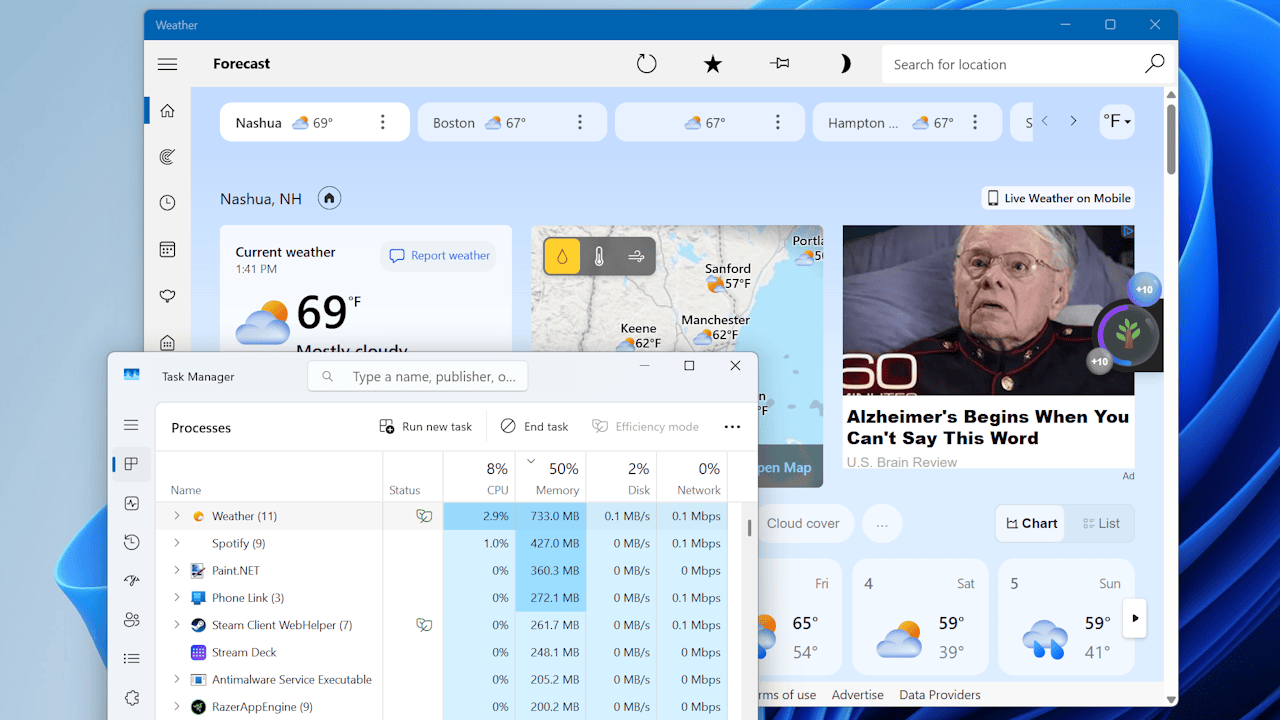
Task: Click the favorites star icon
Action: coord(713,64)
